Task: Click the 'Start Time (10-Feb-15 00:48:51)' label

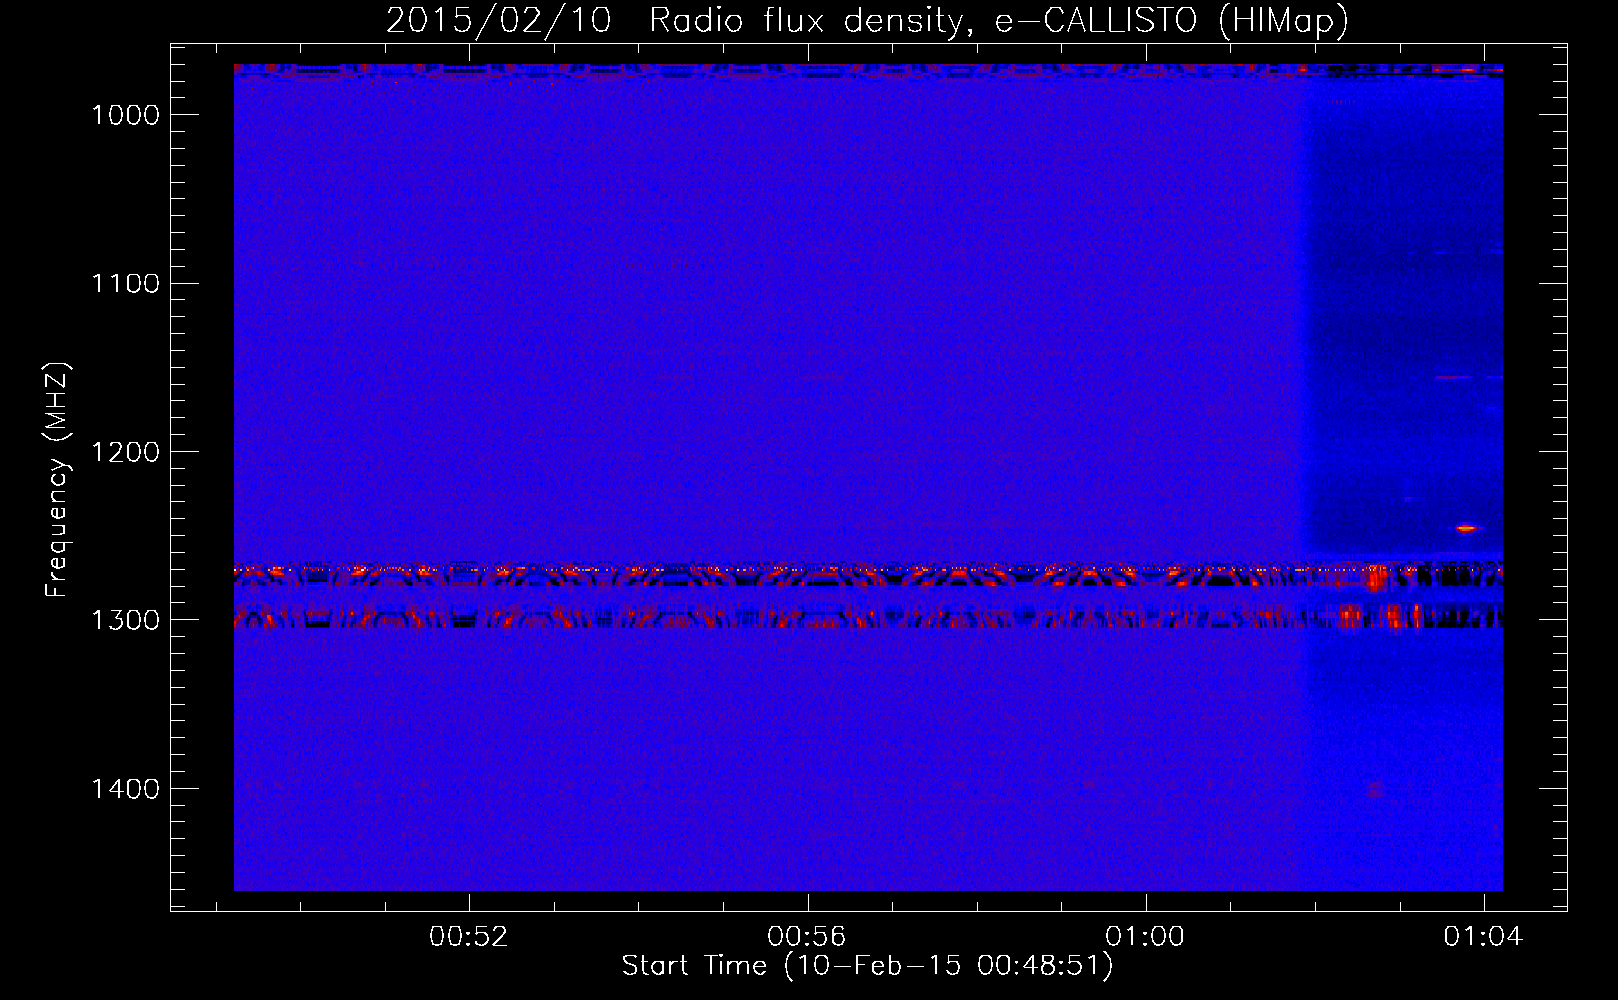Action: tap(867, 966)
